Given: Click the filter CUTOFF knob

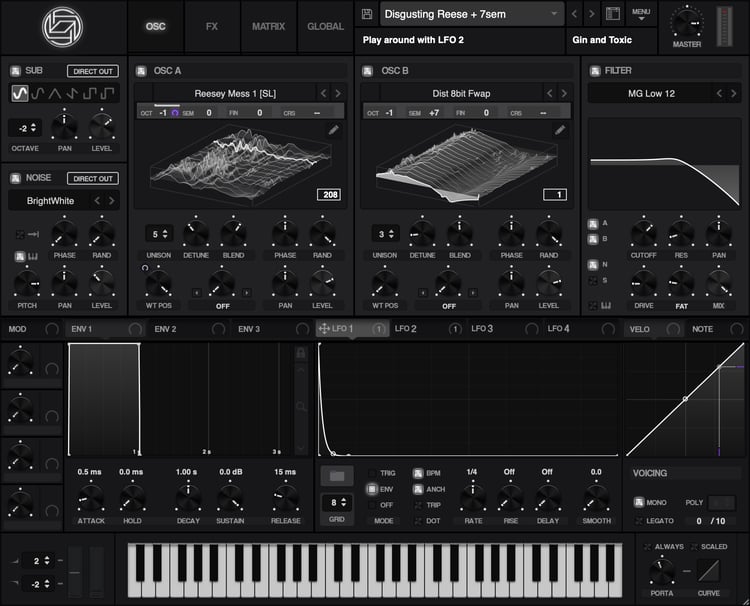Looking at the screenshot, I should [643, 232].
